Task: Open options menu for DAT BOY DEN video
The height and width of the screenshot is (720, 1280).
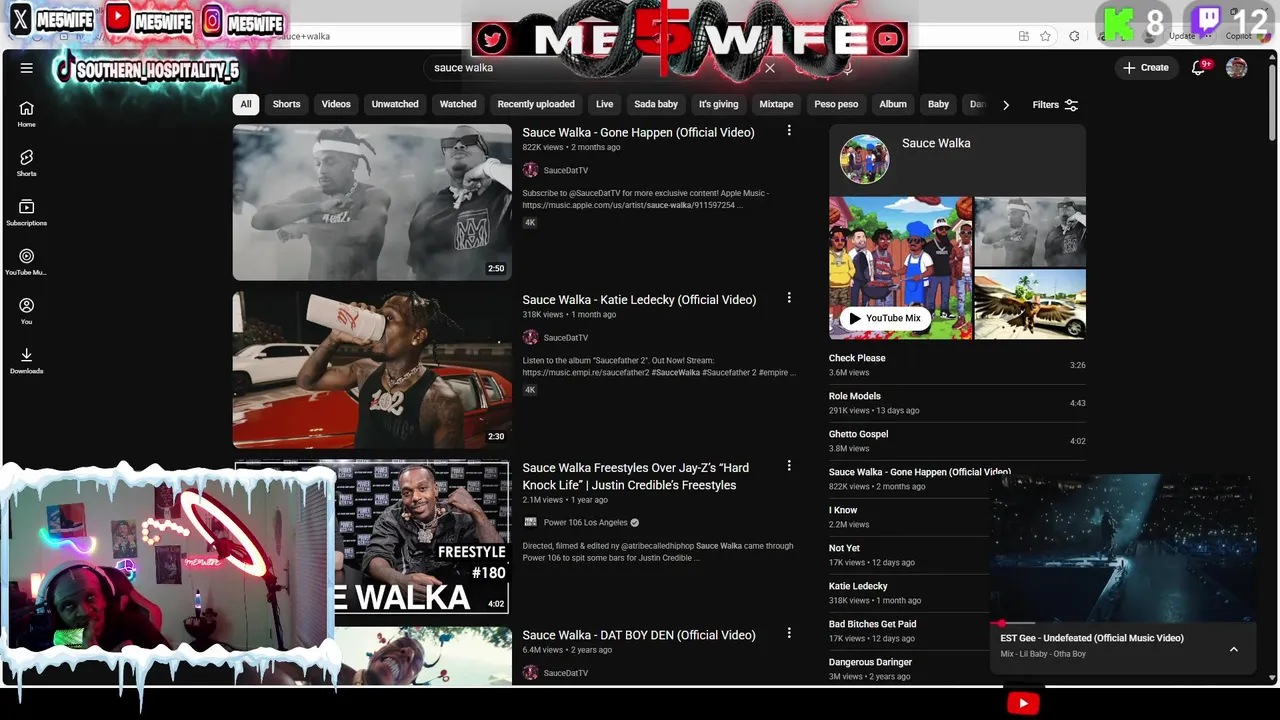Action: [789, 633]
